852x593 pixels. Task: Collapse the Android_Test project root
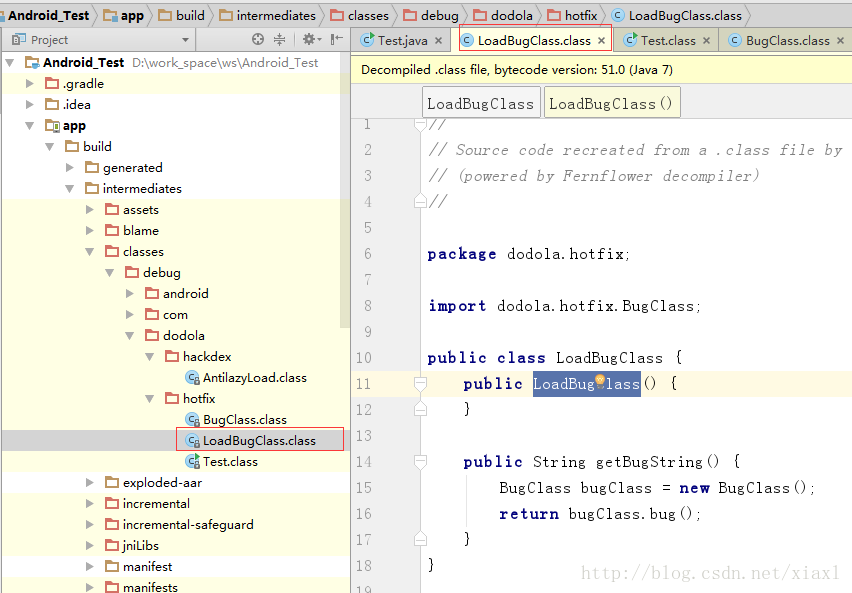click(10, 63)
